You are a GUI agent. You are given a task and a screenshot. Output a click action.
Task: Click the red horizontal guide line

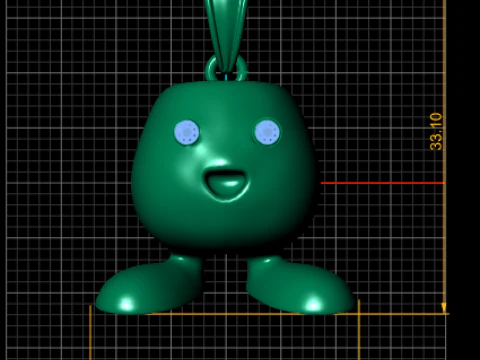point(383,183)
